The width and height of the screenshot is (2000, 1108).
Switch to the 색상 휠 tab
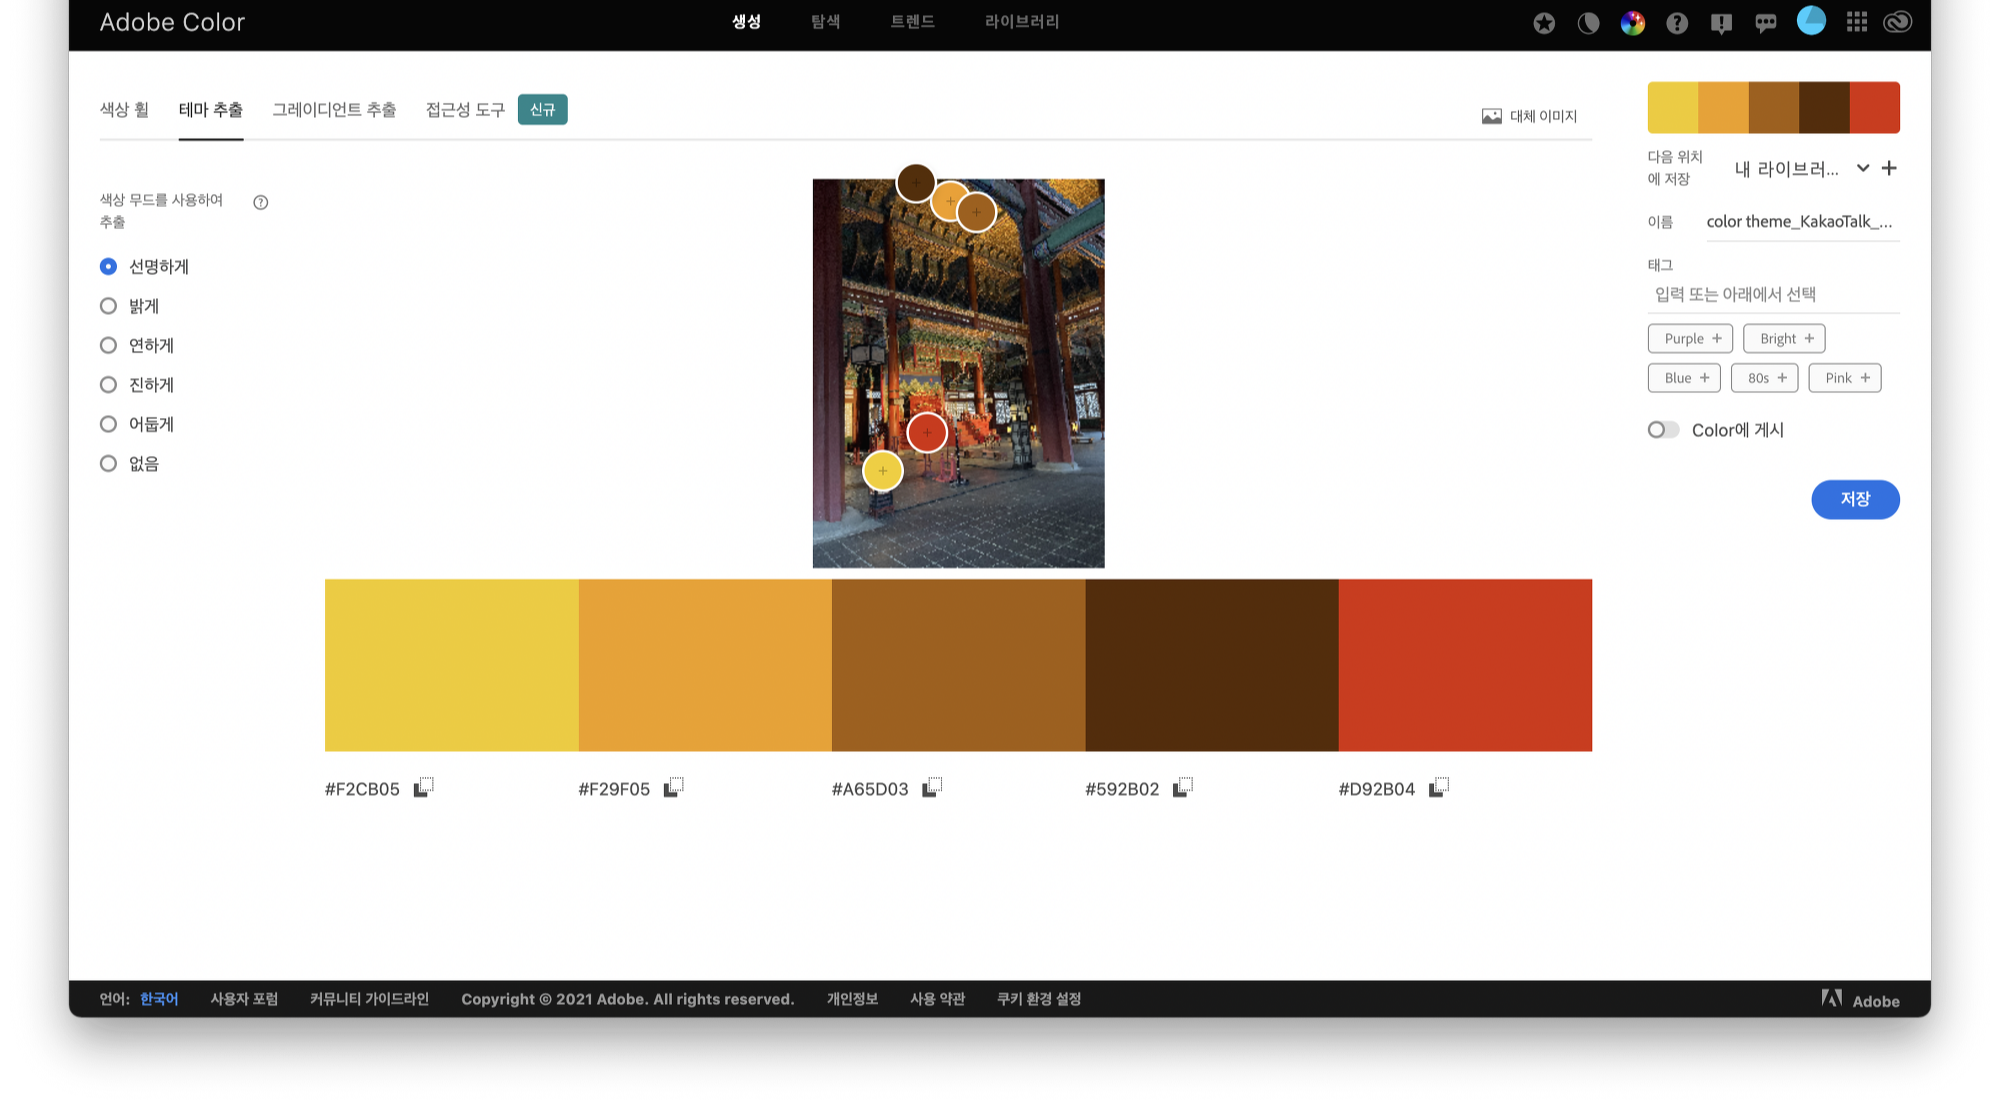pyautogui.click(x=124, y=110)
